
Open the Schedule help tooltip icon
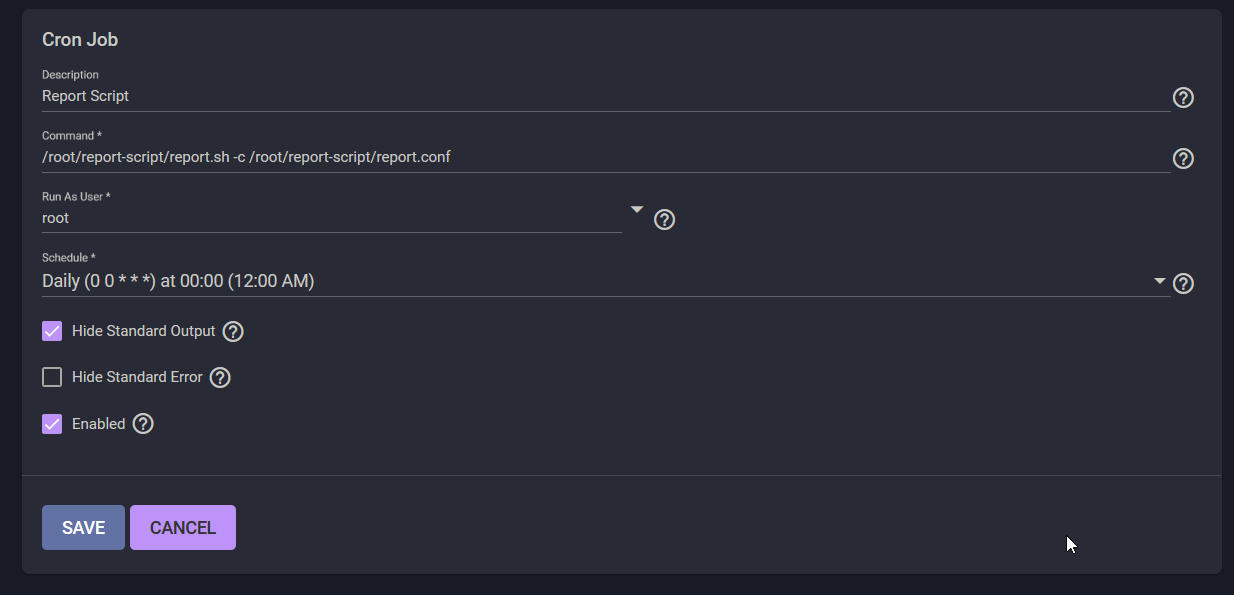tap(1183, 283)
